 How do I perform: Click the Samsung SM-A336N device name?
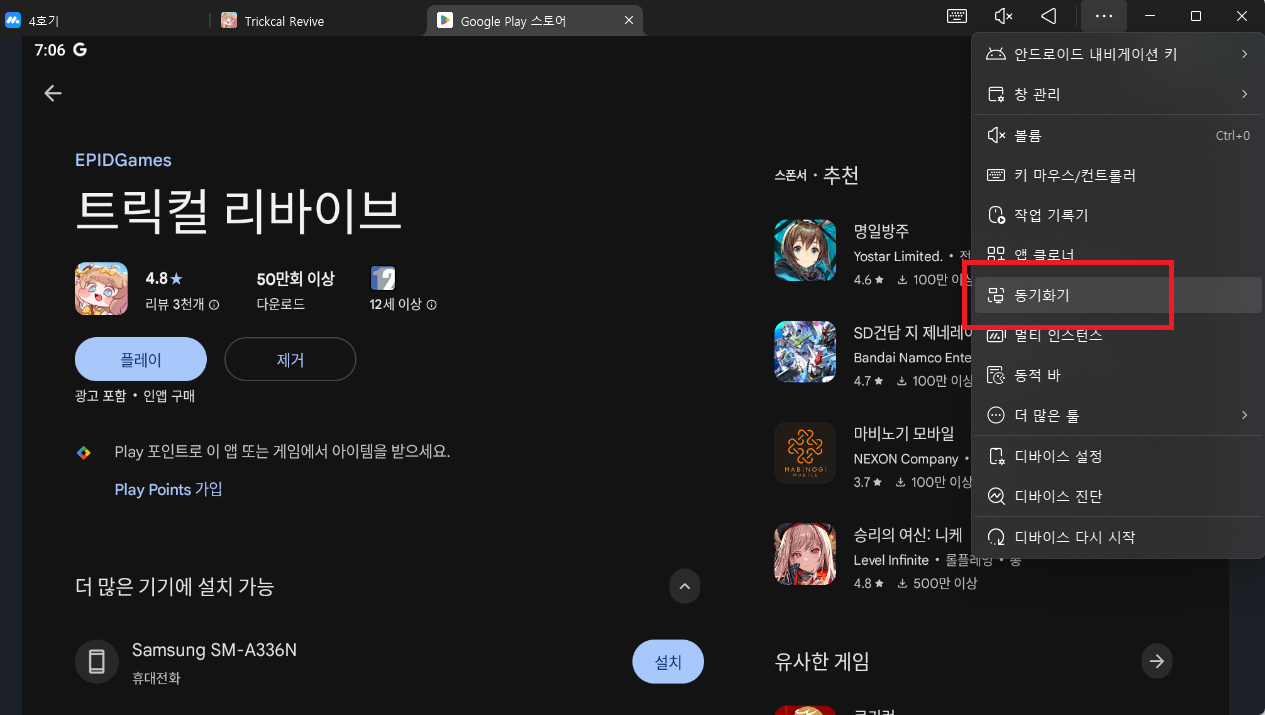[x=214, y=650]
